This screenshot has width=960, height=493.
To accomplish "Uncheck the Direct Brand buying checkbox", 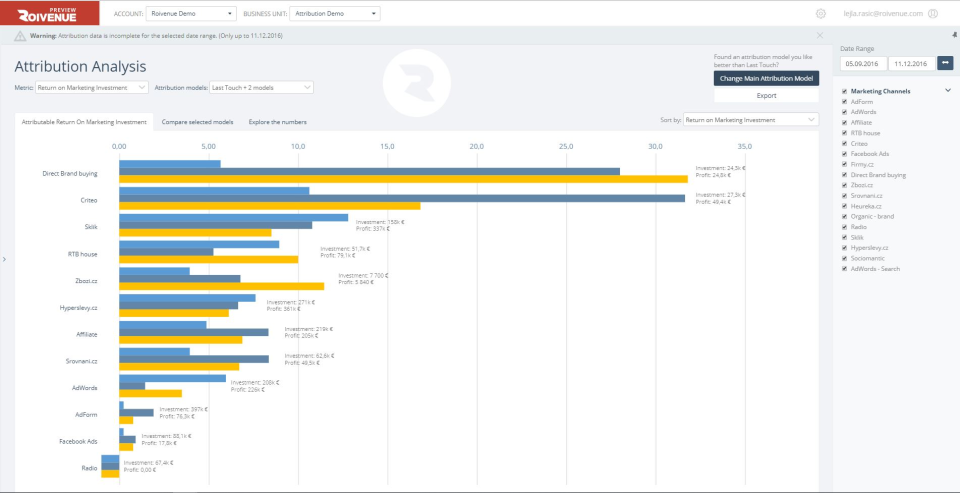I will (x=845, y=175).
